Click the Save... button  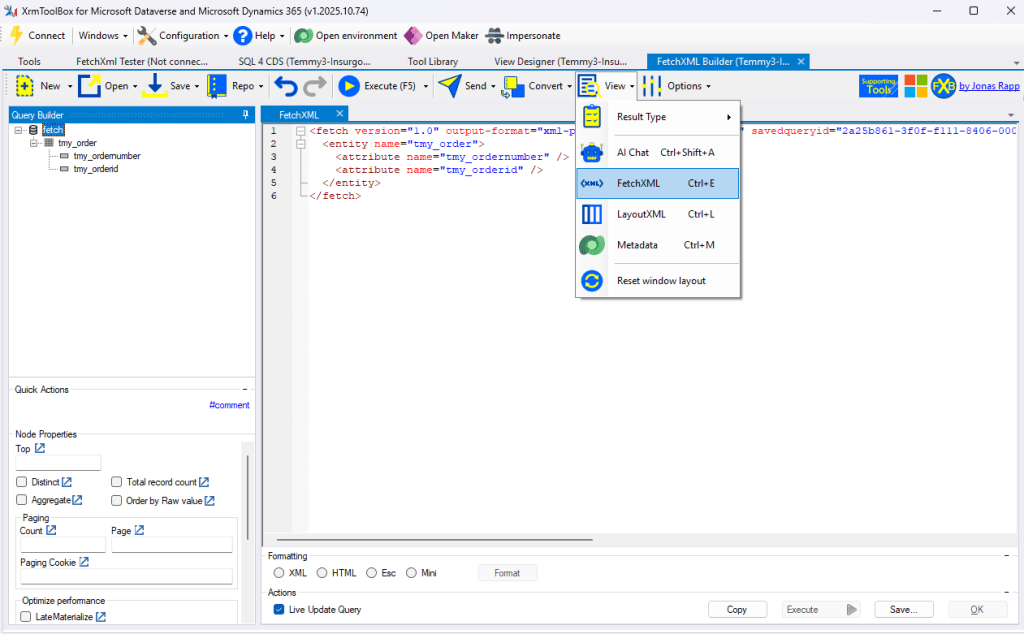[x=903, y=609]
